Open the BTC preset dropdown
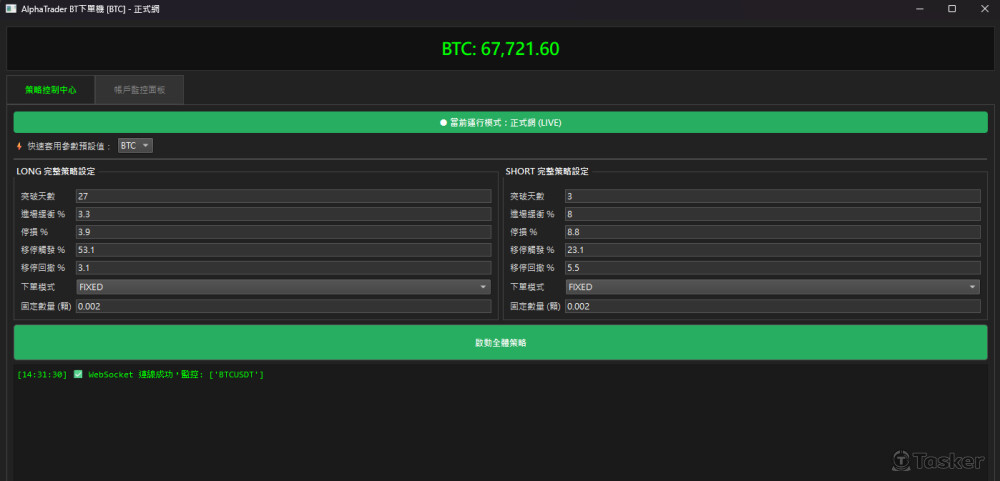Viewport: 1000px width, 481px height. [135, 146]
